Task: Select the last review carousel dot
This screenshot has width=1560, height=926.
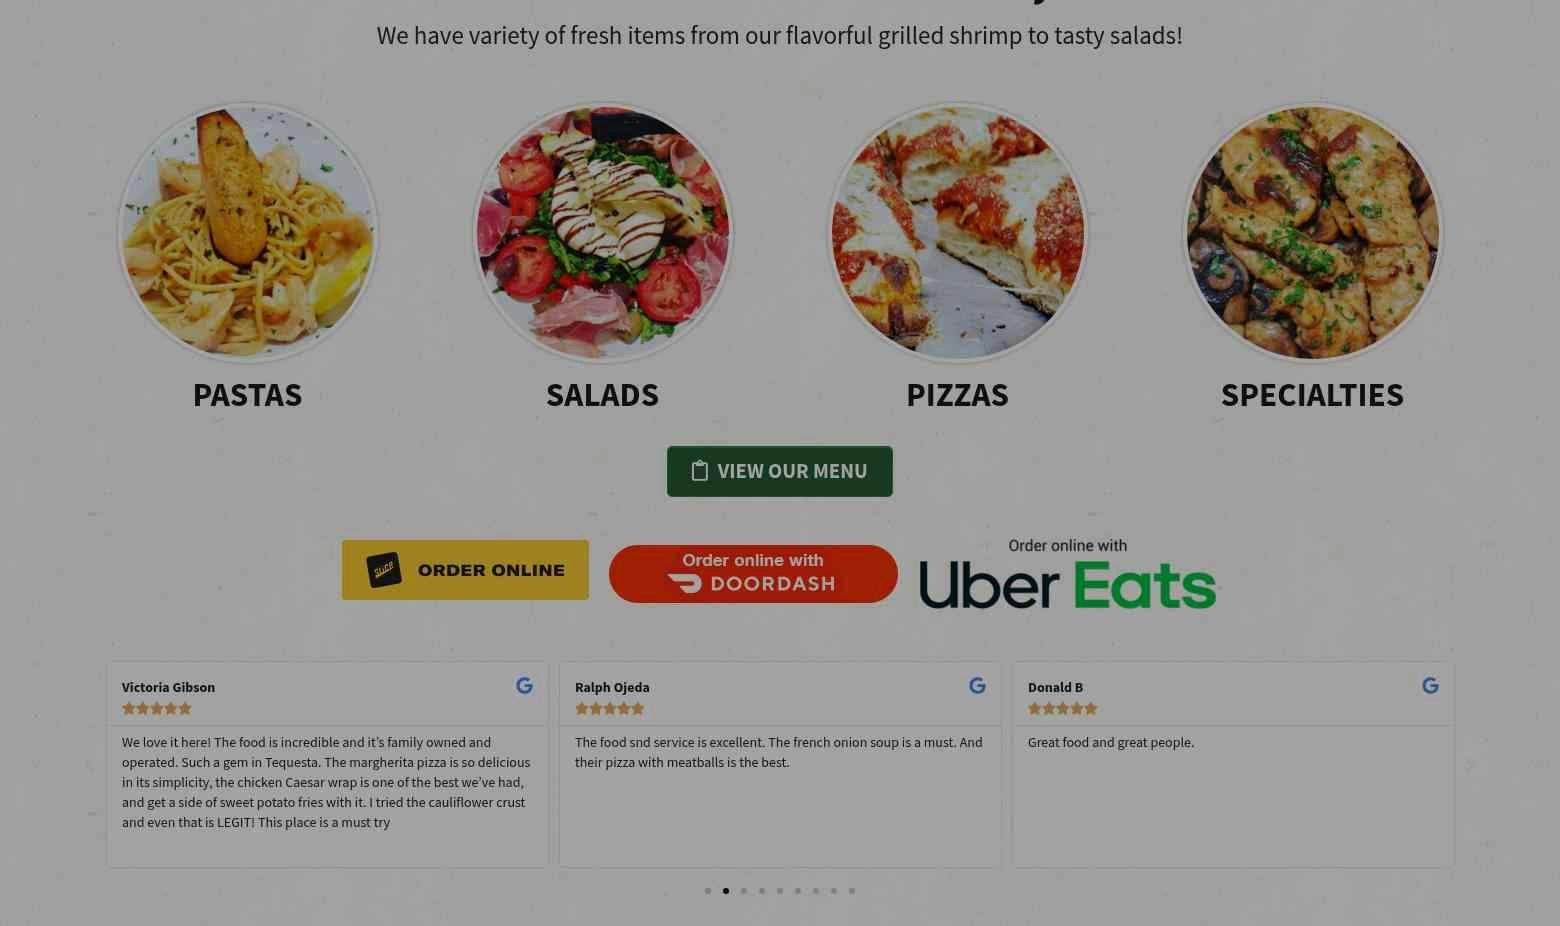Action: [x=852, y=891]
